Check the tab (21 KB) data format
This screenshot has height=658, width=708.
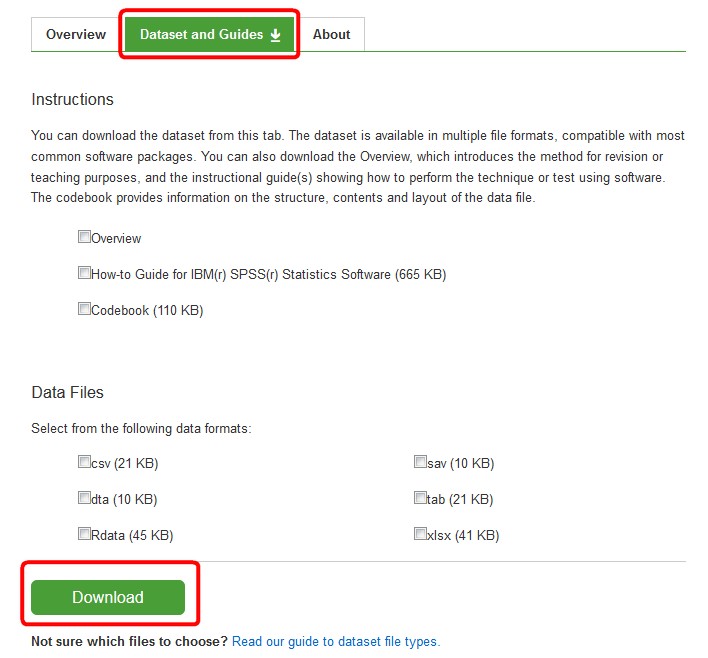point(420,498)
